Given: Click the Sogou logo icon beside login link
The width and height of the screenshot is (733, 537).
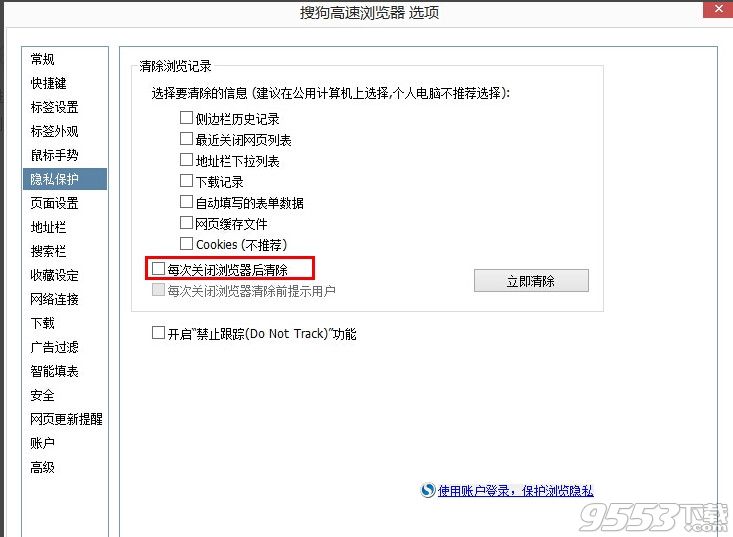Looking at the screenshot, I should (427, 490).
